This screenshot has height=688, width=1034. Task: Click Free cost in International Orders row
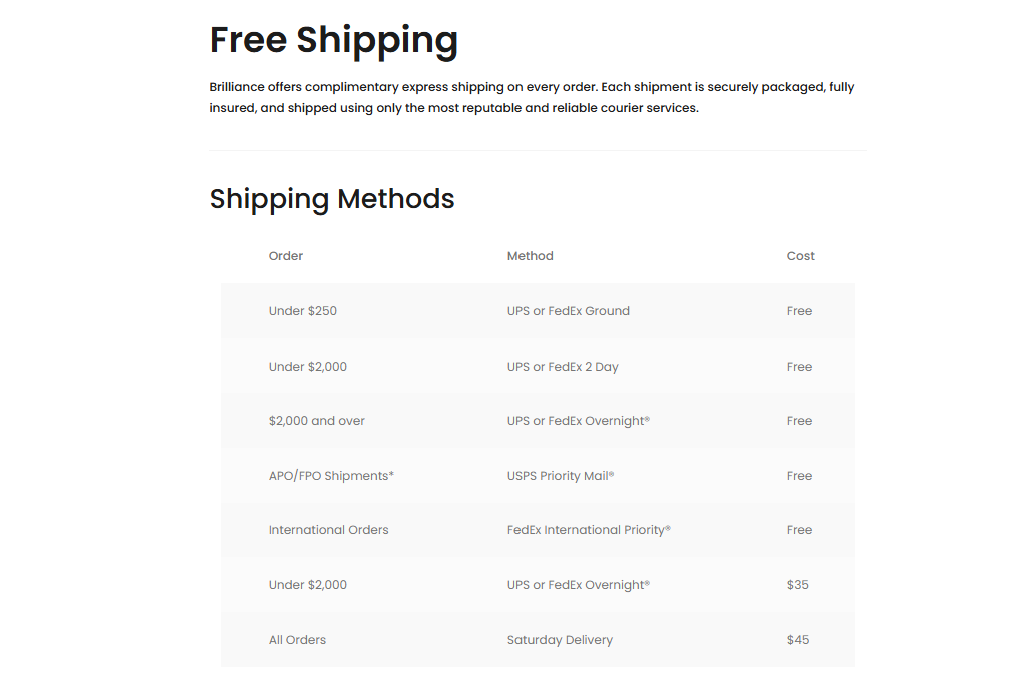(799, 530)
